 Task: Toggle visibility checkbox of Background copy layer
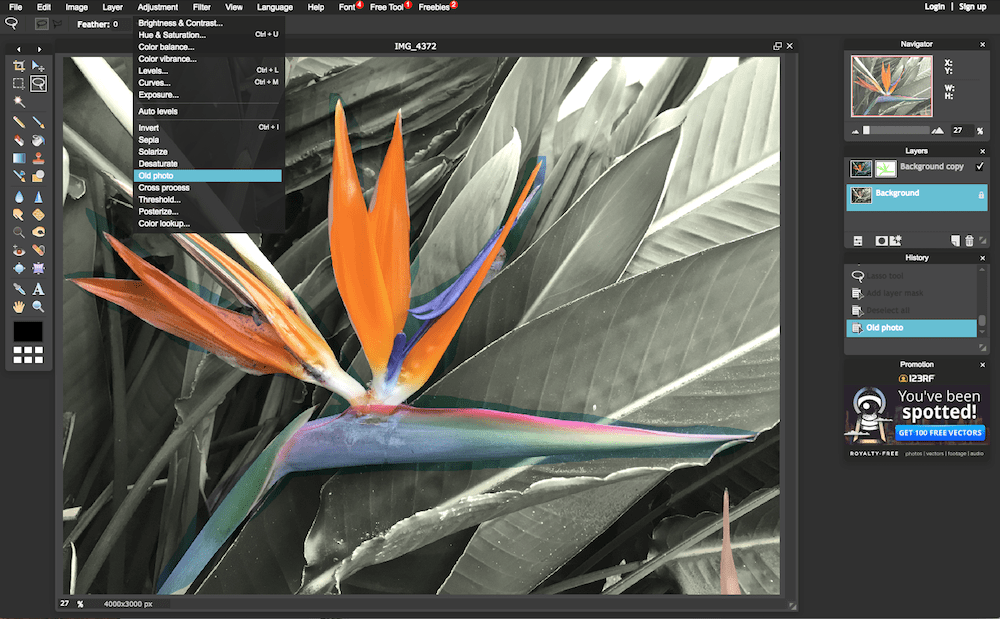tap(980, 166)
